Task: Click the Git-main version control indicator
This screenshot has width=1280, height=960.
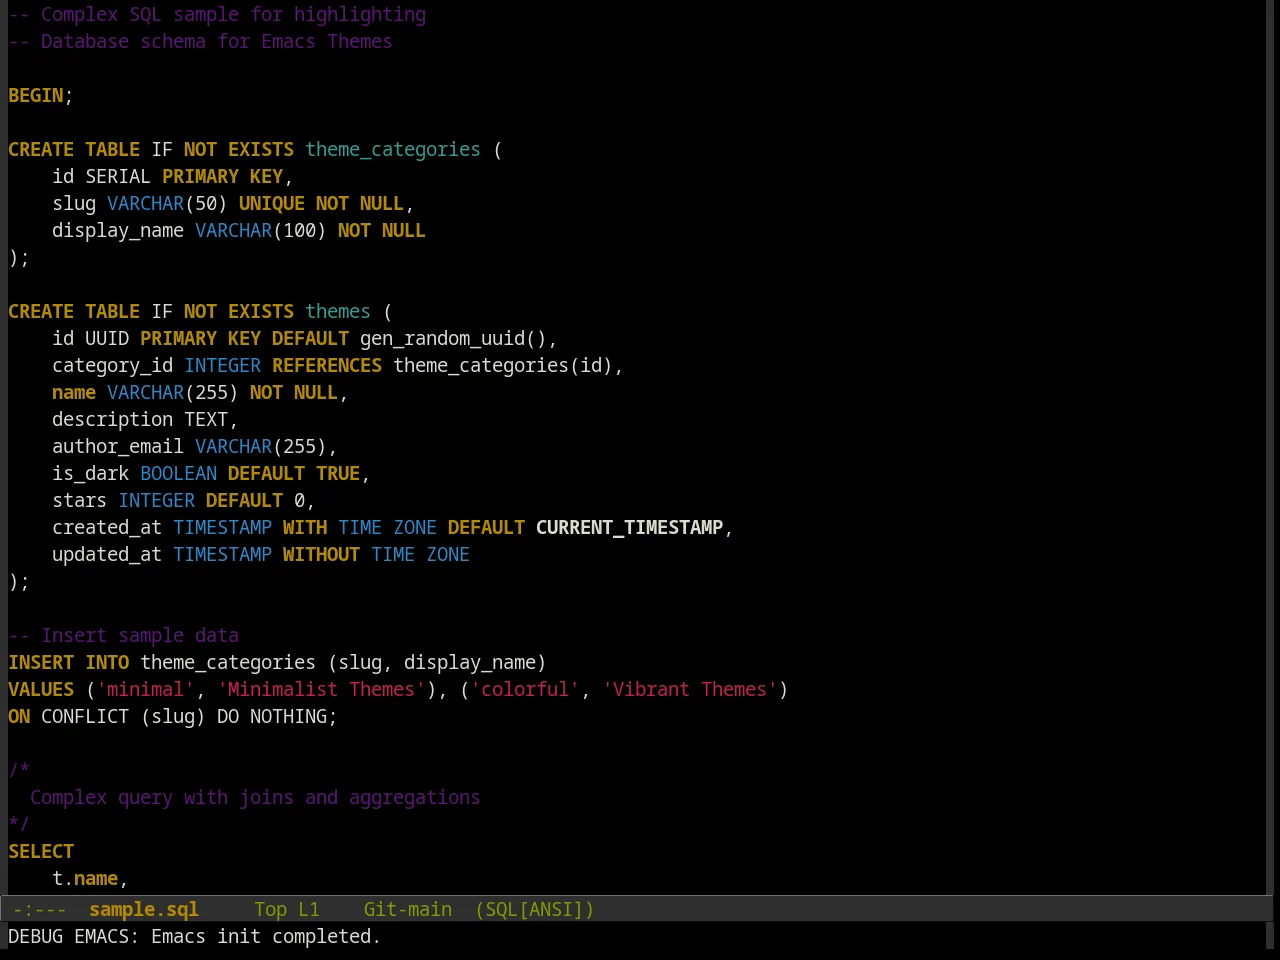Action: [x=408, y=910]
